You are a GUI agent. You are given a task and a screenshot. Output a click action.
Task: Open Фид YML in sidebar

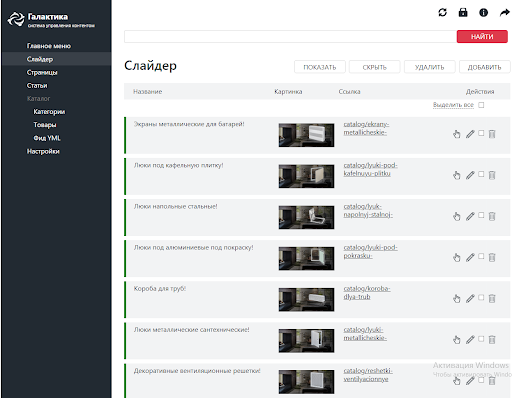(47, 138)
